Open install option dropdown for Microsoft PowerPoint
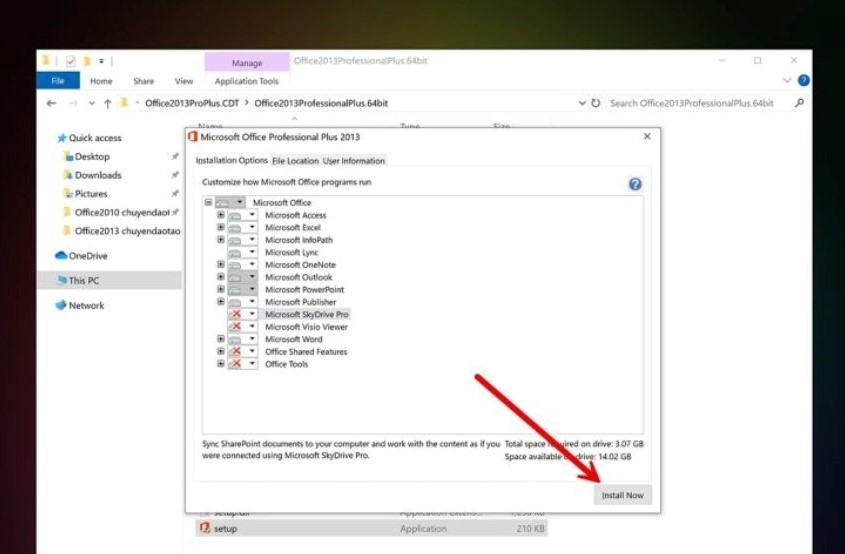Screen dimensions: 845x554 pos(242,289)
